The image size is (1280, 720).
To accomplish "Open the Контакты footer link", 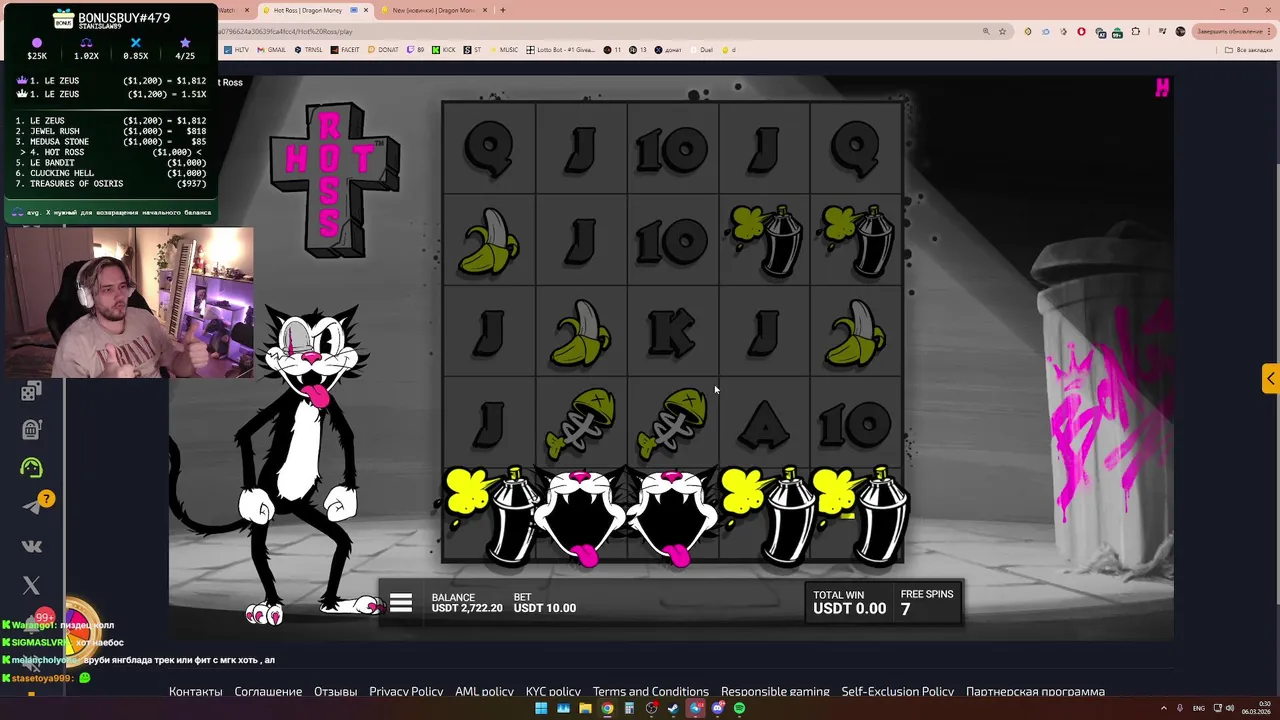I will tap(195, 691).
